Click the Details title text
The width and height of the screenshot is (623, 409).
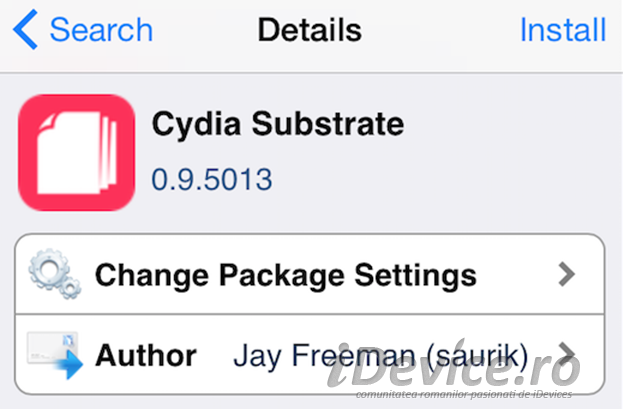(310, 30)
